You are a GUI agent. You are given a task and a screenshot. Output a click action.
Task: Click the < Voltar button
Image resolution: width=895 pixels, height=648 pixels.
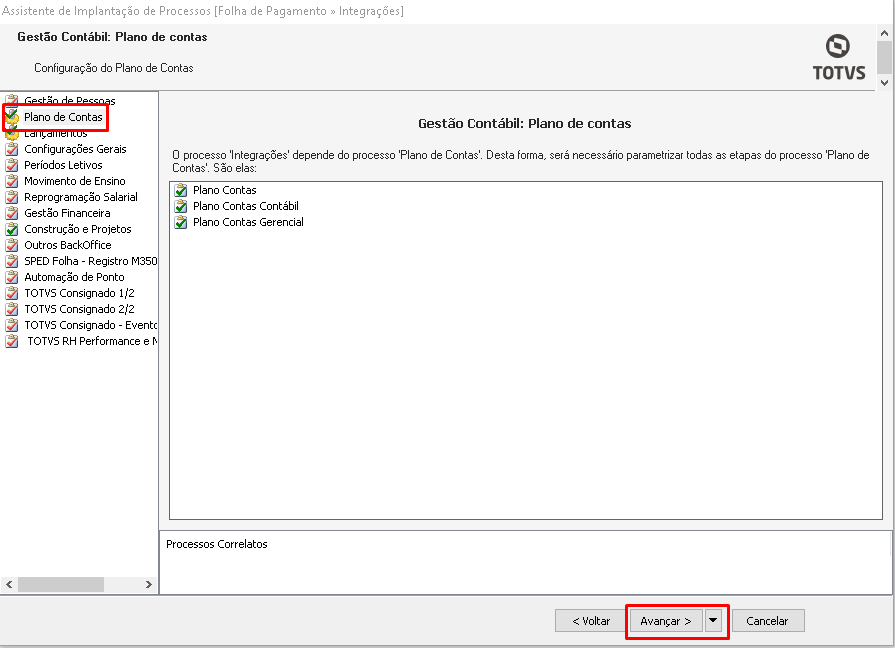click(x=591, y=621)
